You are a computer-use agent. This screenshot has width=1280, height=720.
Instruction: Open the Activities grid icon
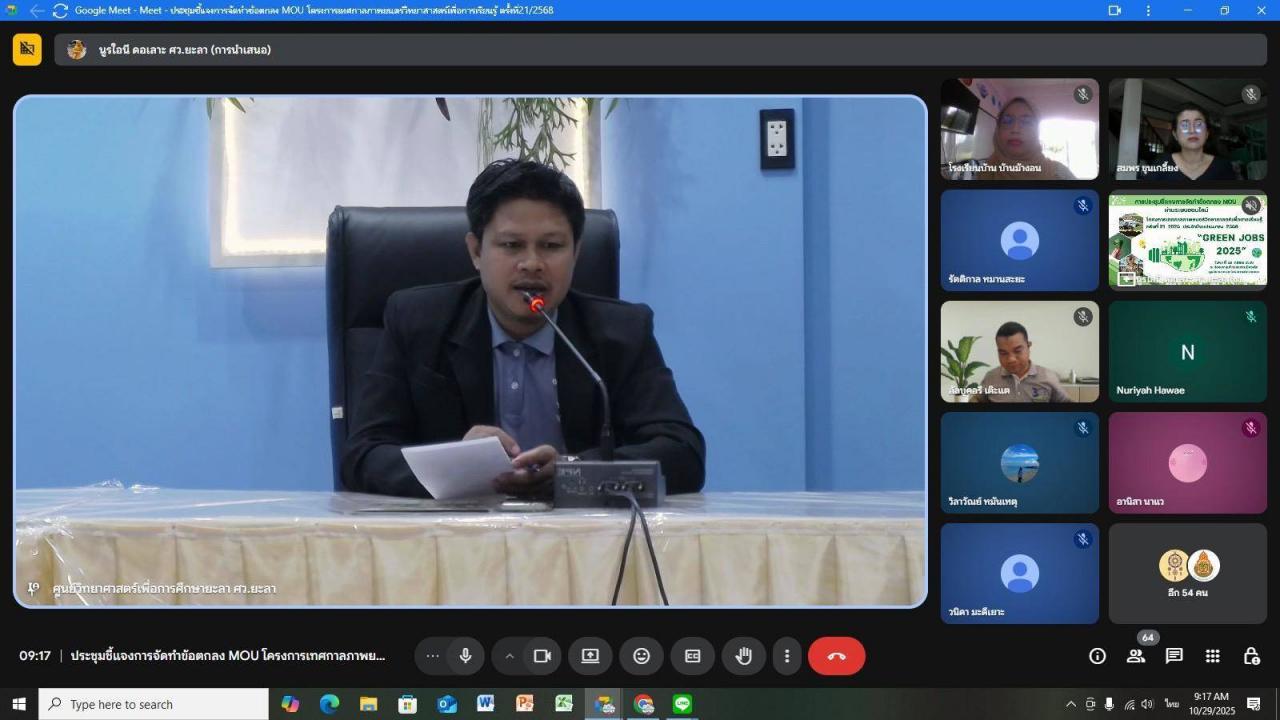pyautogui.click(x=1212, y=656)
